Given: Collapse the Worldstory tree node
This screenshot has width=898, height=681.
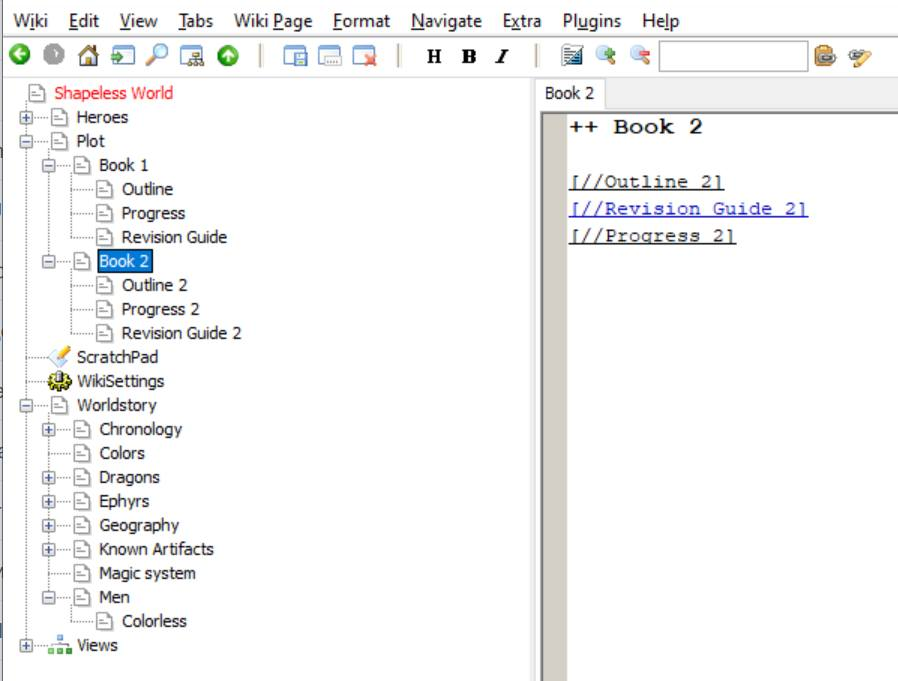Looking at the screenshot, I should (x=26, y=406).
